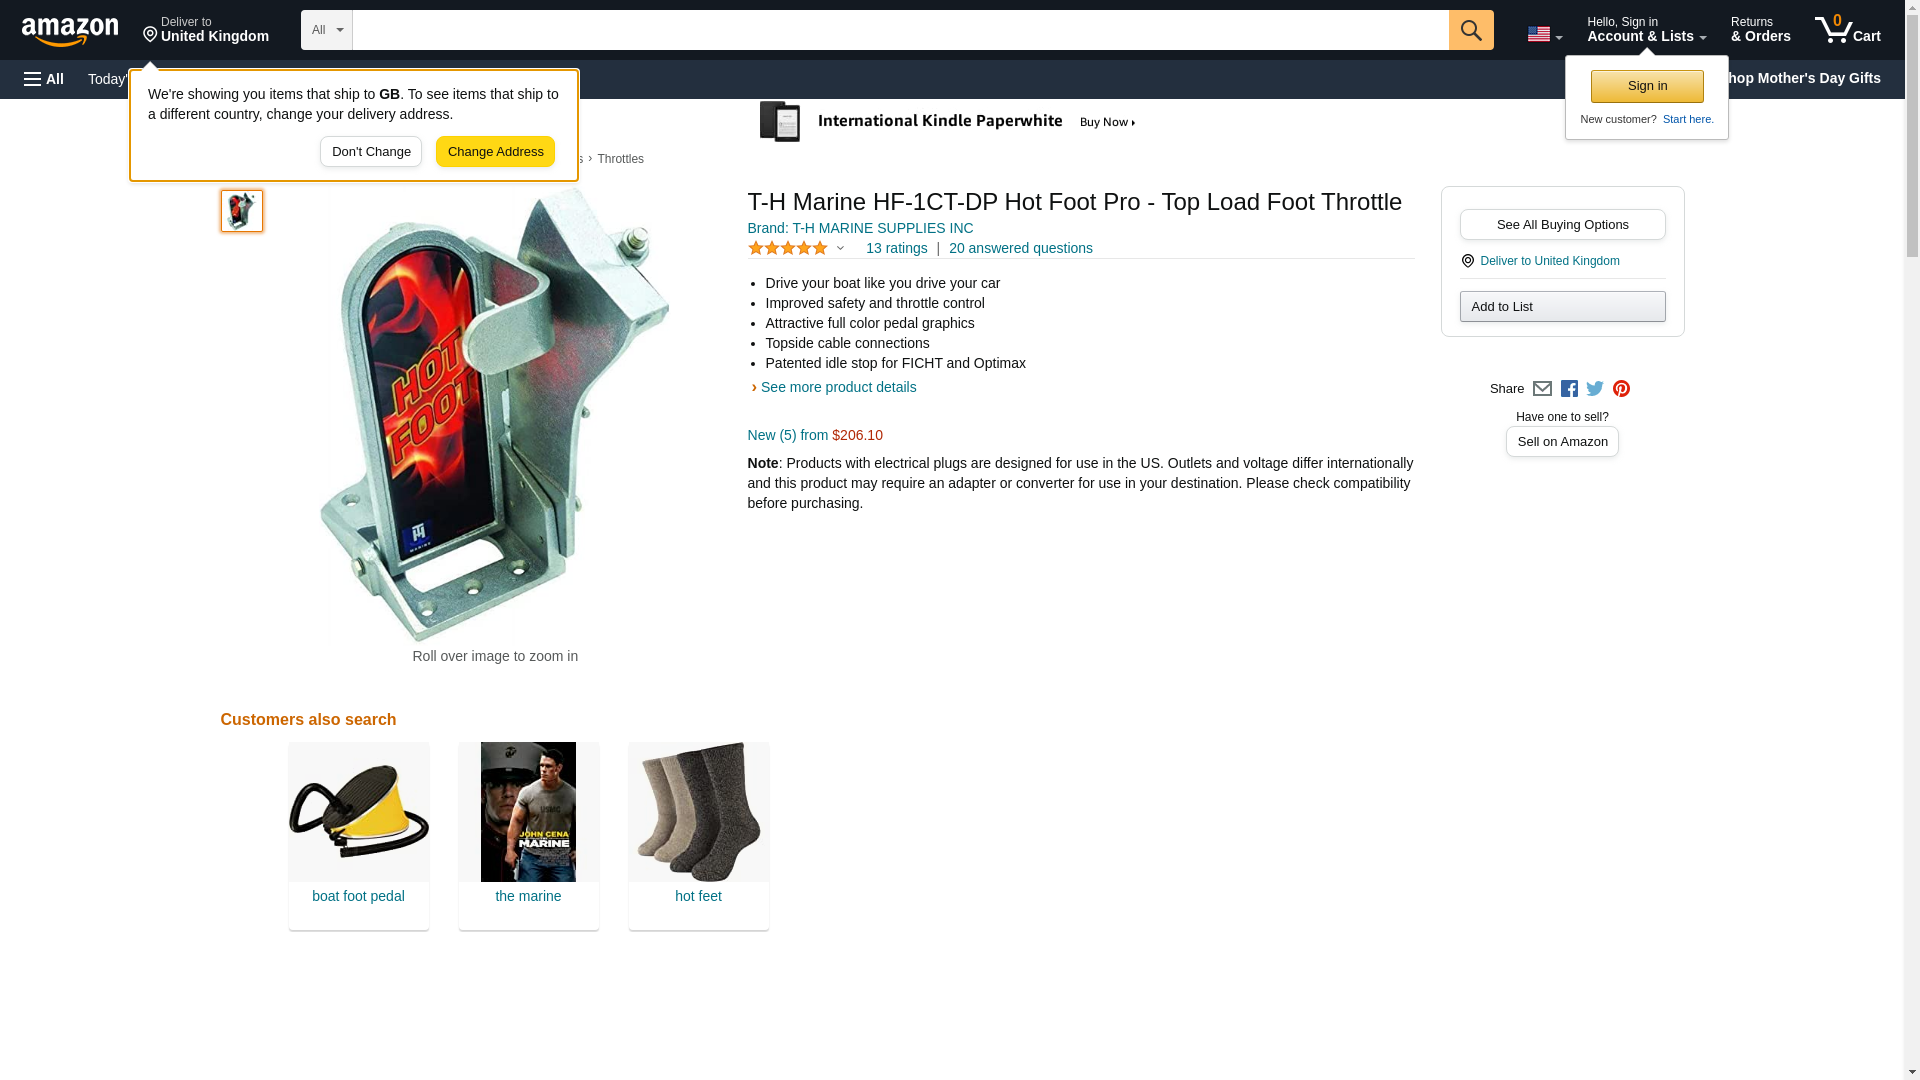Click the search magnifier button
Screen dimensions: 1920x1080
(x=1470, y=30)
